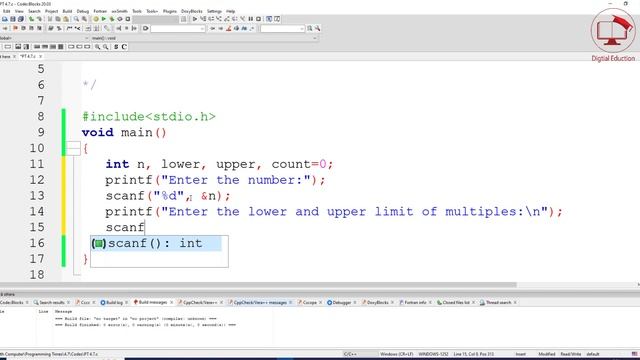Click the green Run triangle icon
This screenshot has height=360, width=640.
coord(104,19)
